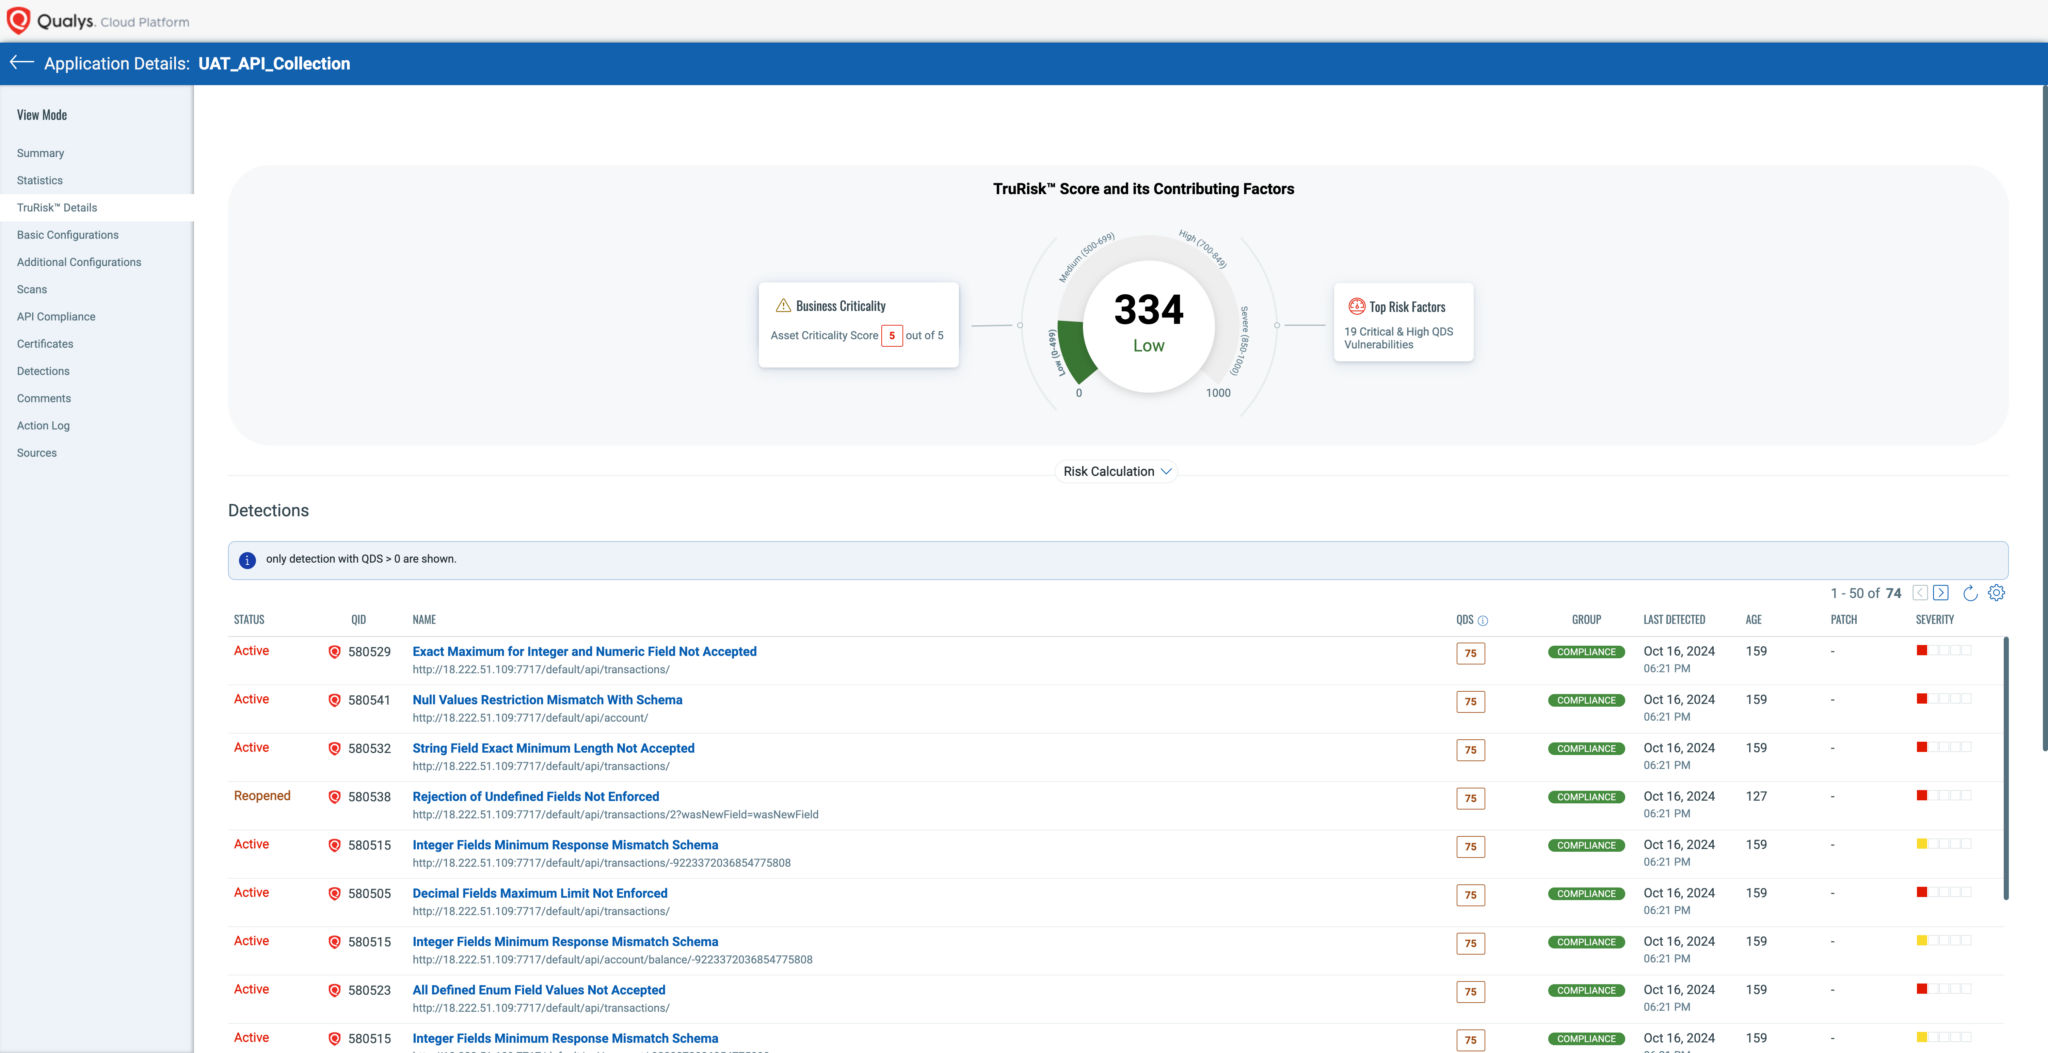The height and width of the screenshot is (1053, 2048).
Task: Select the Certificates view mode
Action: [44, 343]
